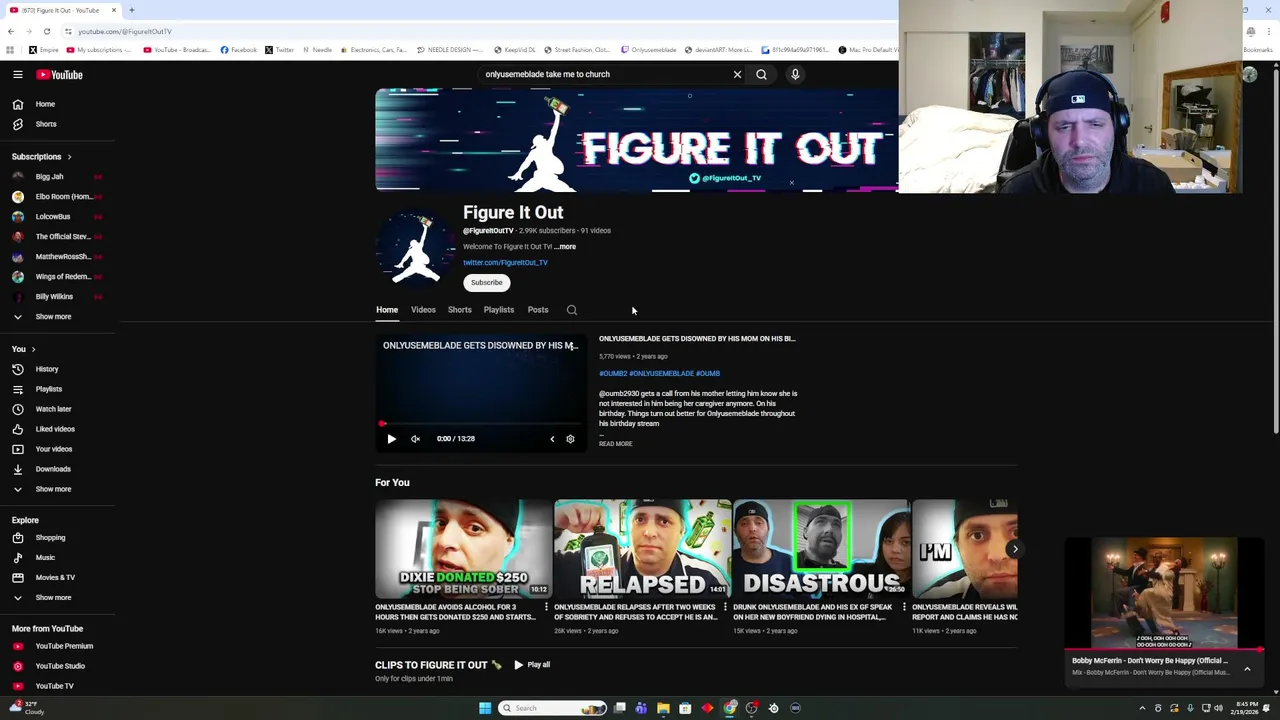
Task: Open featured video settings gear
Action: point(570,439)
